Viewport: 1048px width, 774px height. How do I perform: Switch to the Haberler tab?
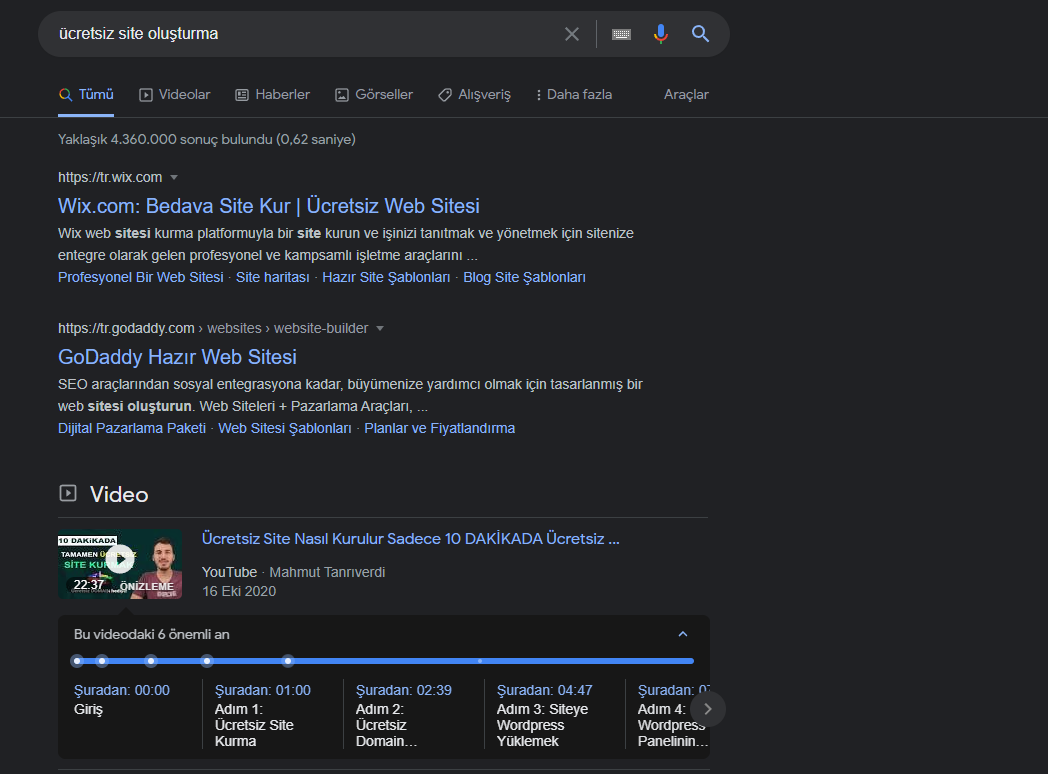click(273, 95)
